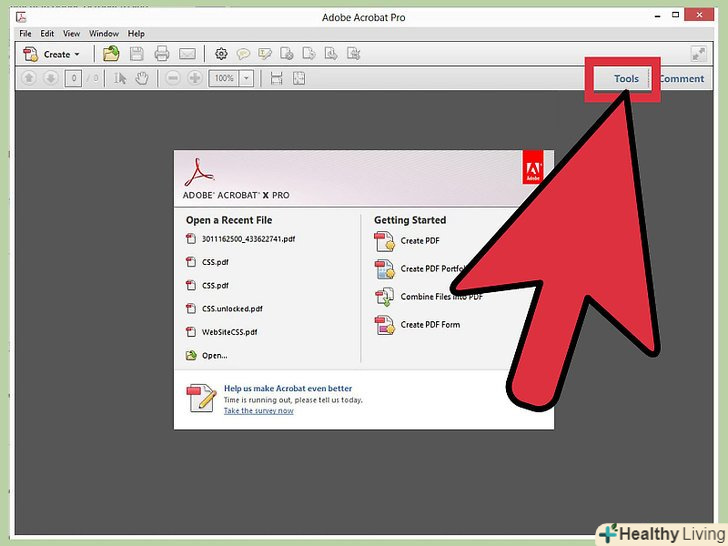Click the Adobe logo on the welcome banner
Screen dimensions: 728x546
(x=533, y=167)
